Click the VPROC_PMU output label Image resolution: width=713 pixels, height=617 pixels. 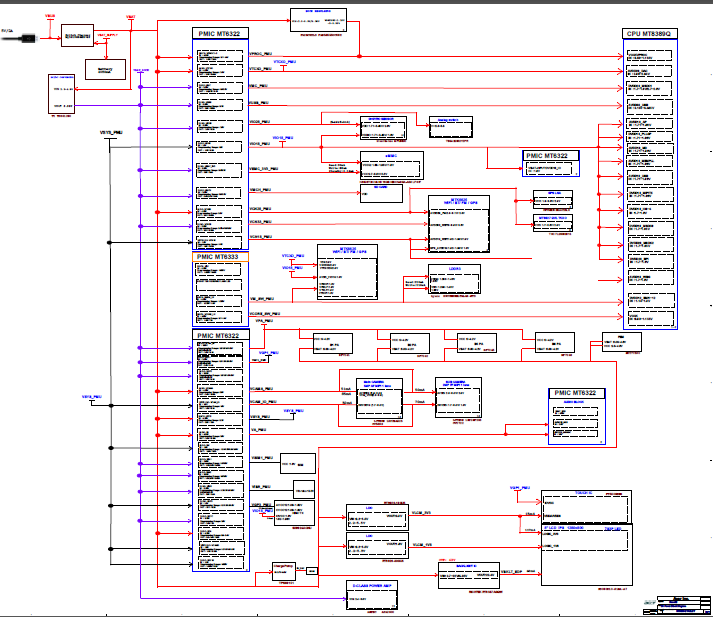click(261, 54)
